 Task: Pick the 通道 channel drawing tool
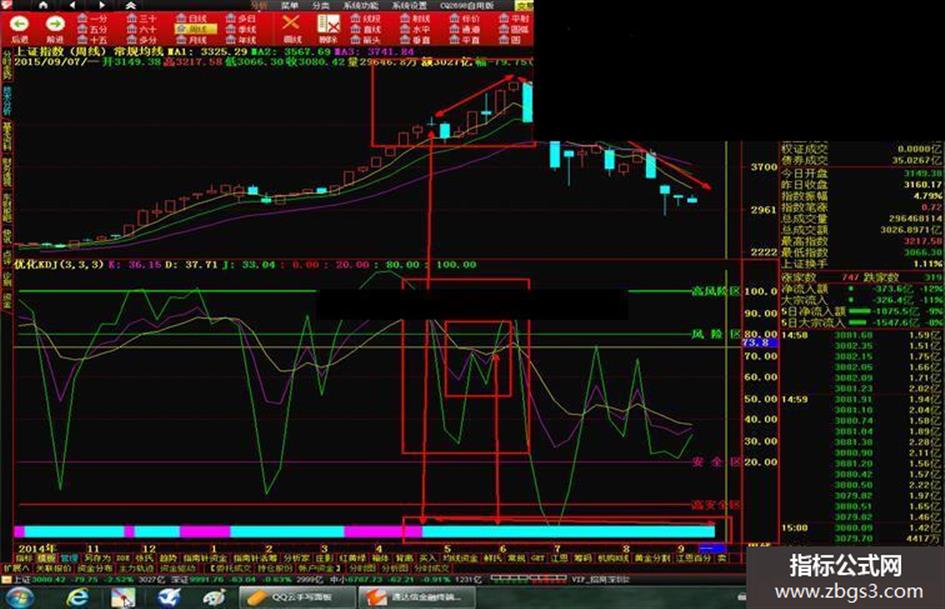(x=465, y=29)
